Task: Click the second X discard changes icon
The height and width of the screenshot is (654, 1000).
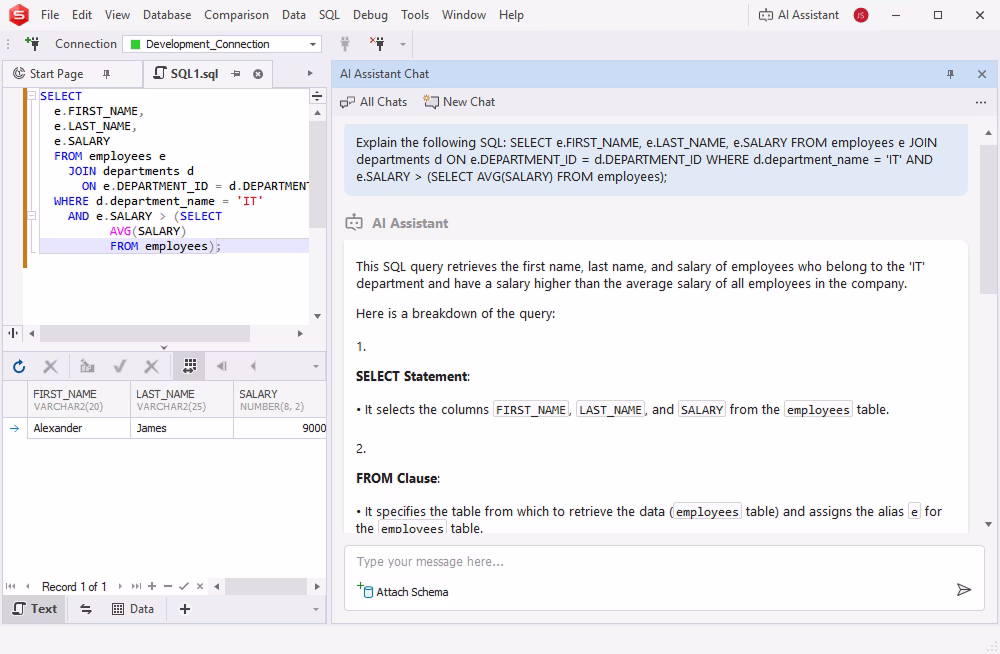Action: click(x=151, y=366)
